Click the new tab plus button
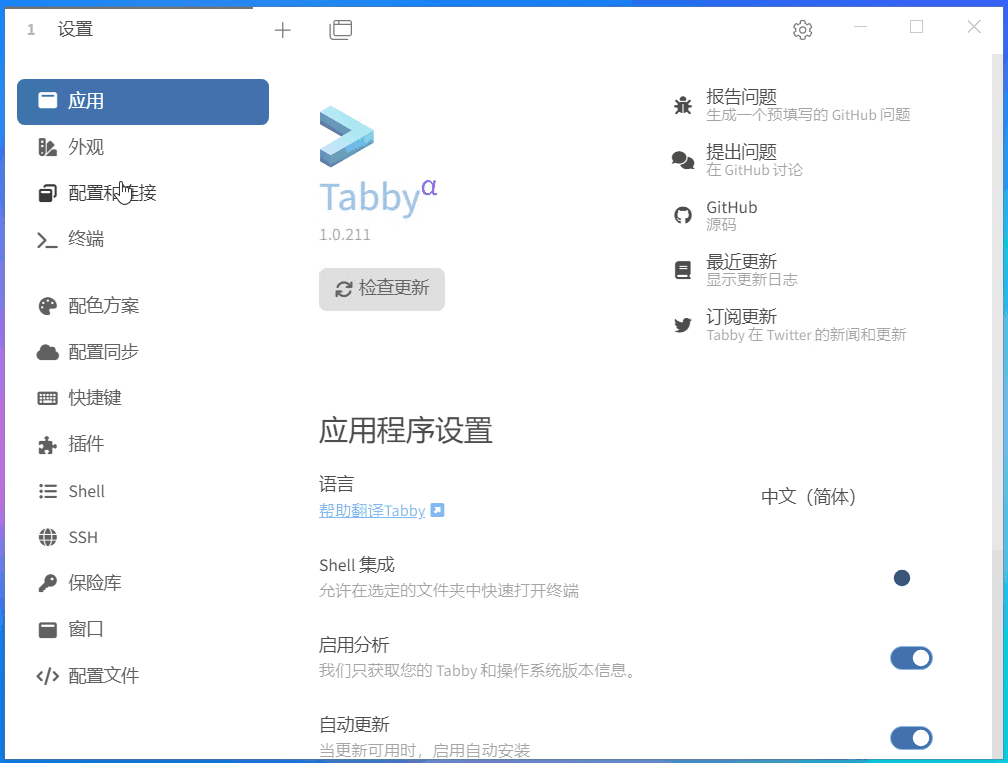Screen dimensions: 1008x763 click(x=283, y=30)
